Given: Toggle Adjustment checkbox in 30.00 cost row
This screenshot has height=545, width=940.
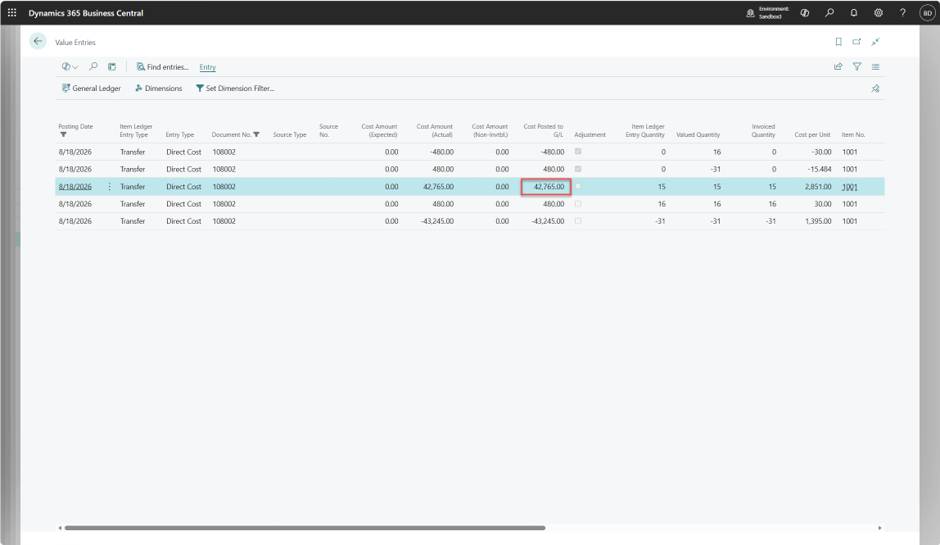Looking at the screenshot, I should tap(578, 204).
